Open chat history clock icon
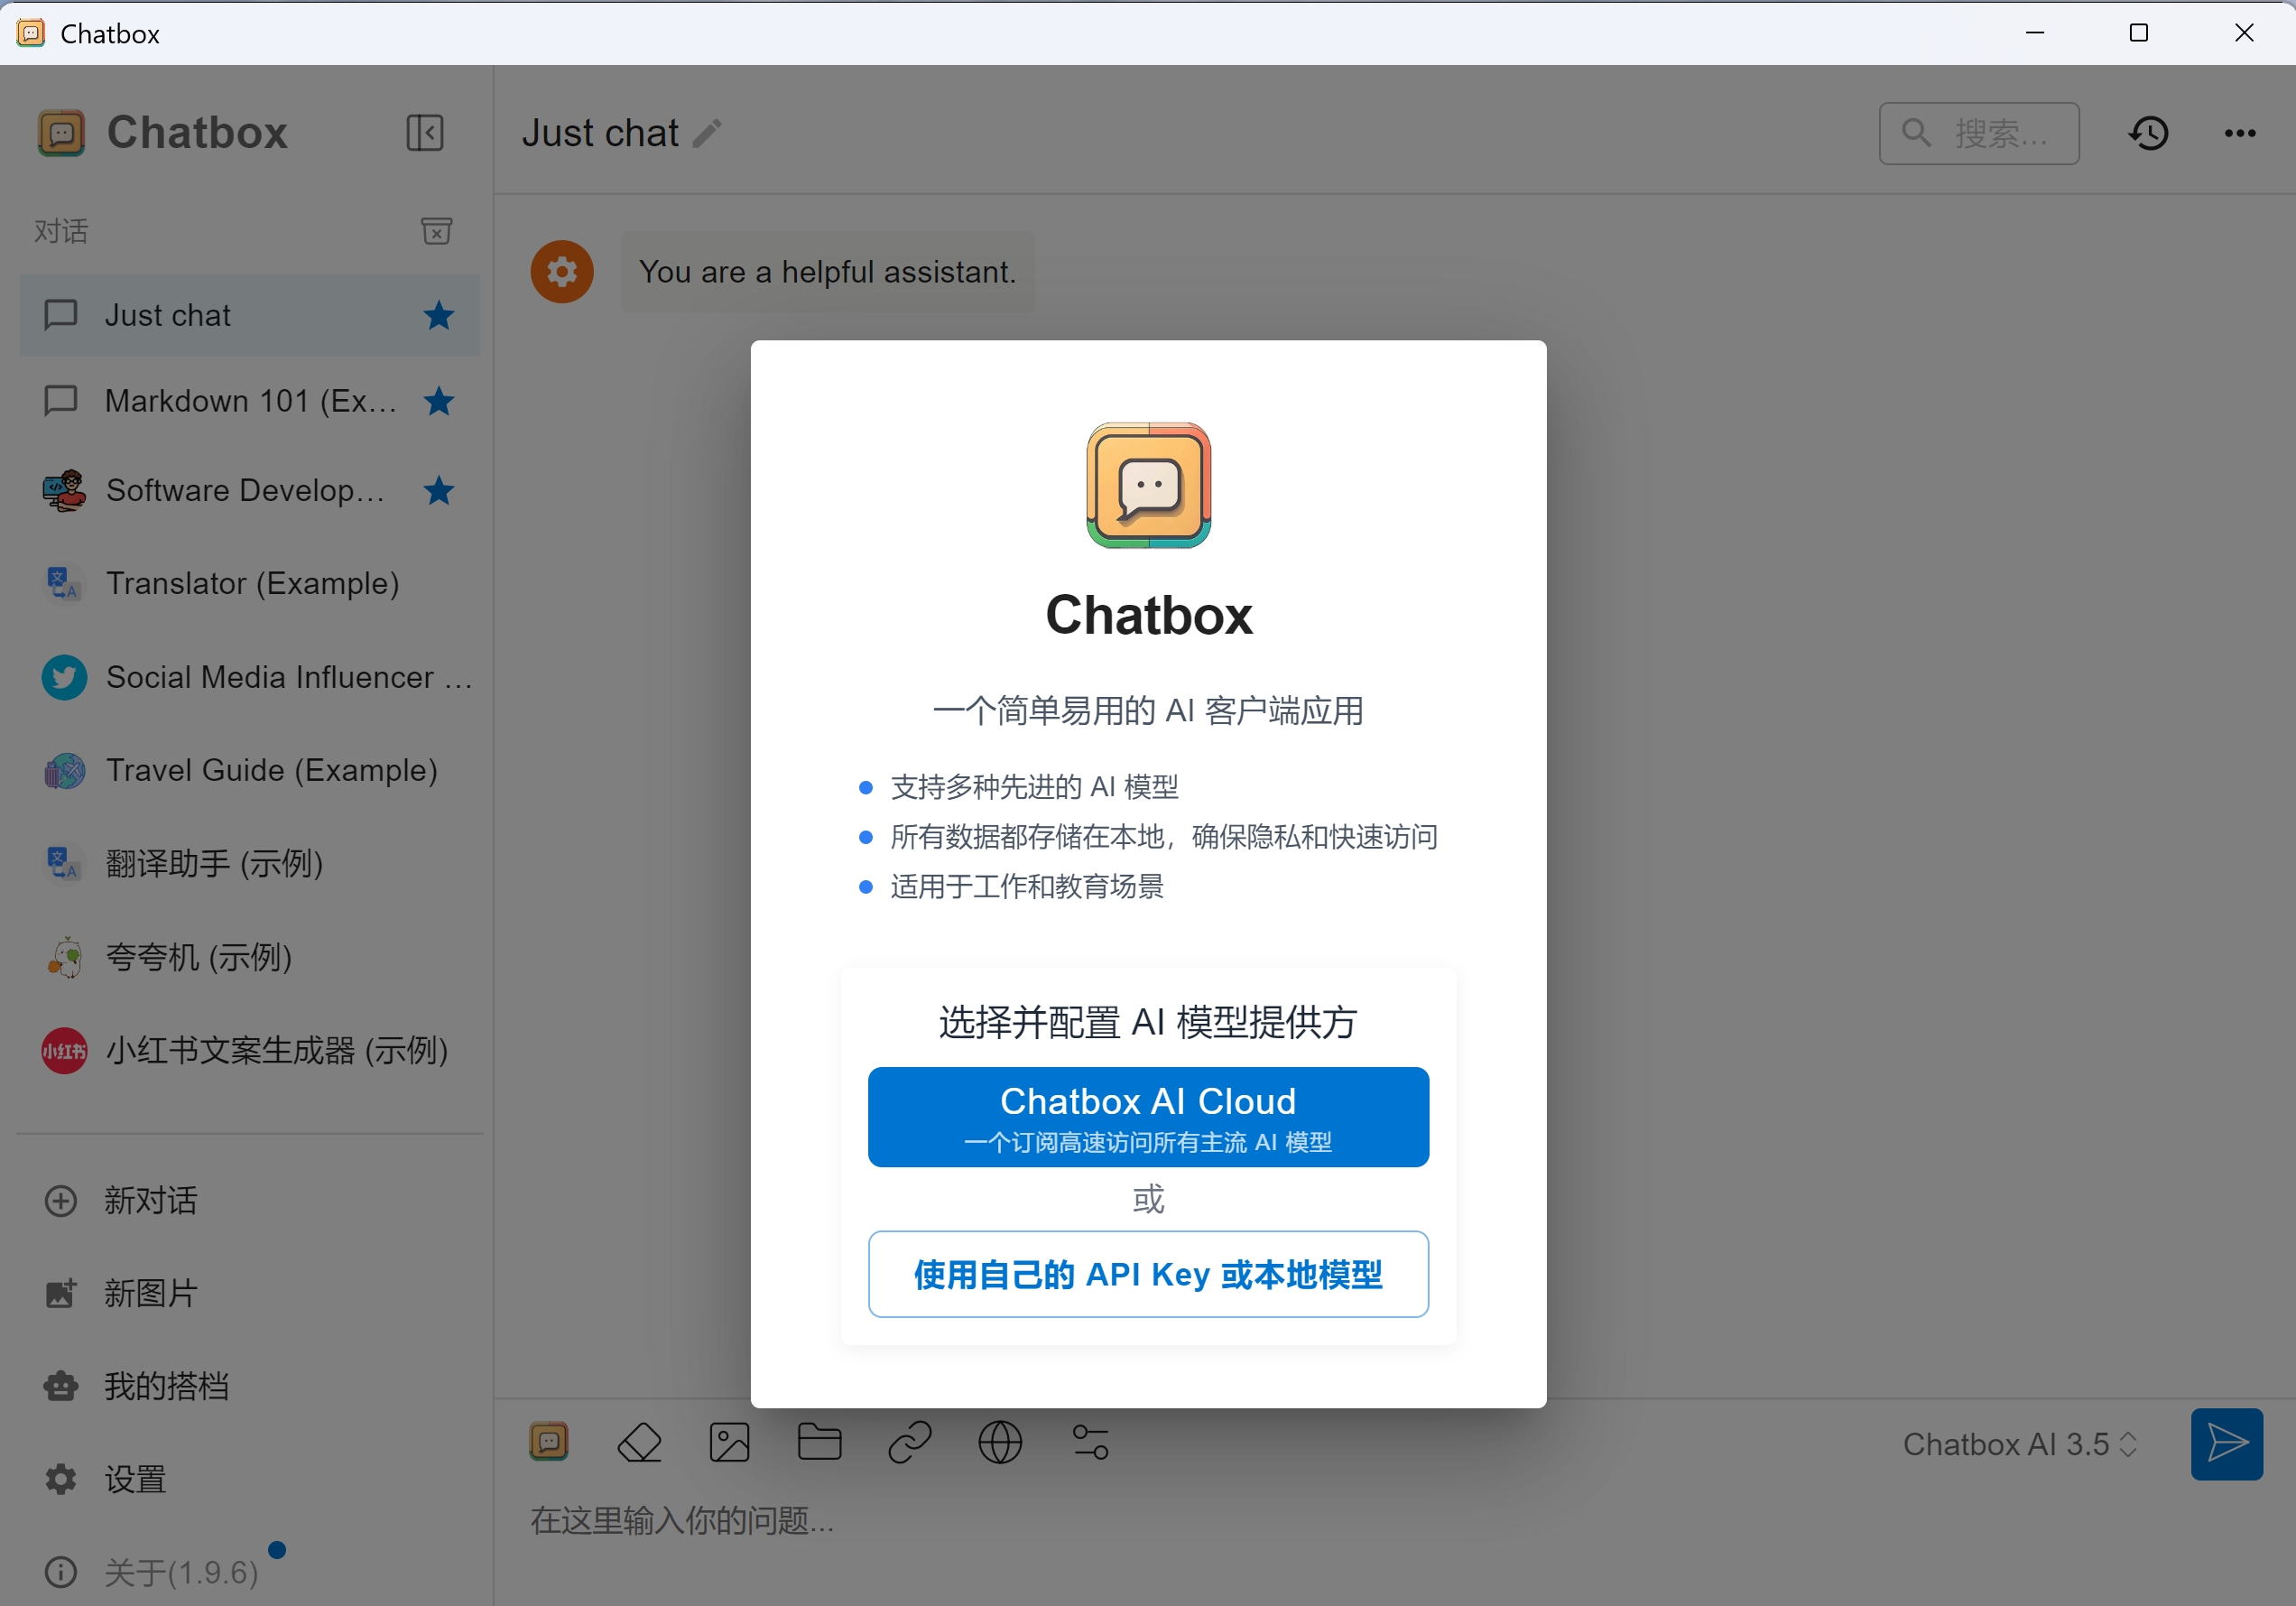 tap(2148, 133)
